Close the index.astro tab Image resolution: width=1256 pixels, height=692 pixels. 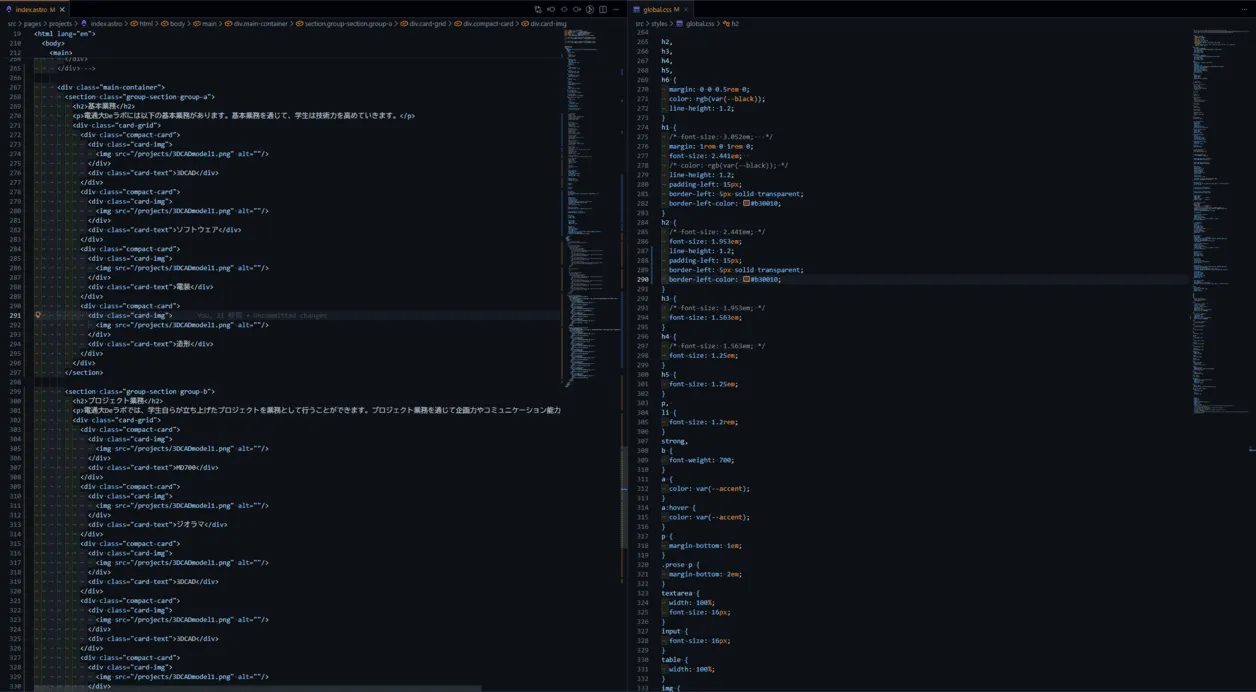point(62,9)
